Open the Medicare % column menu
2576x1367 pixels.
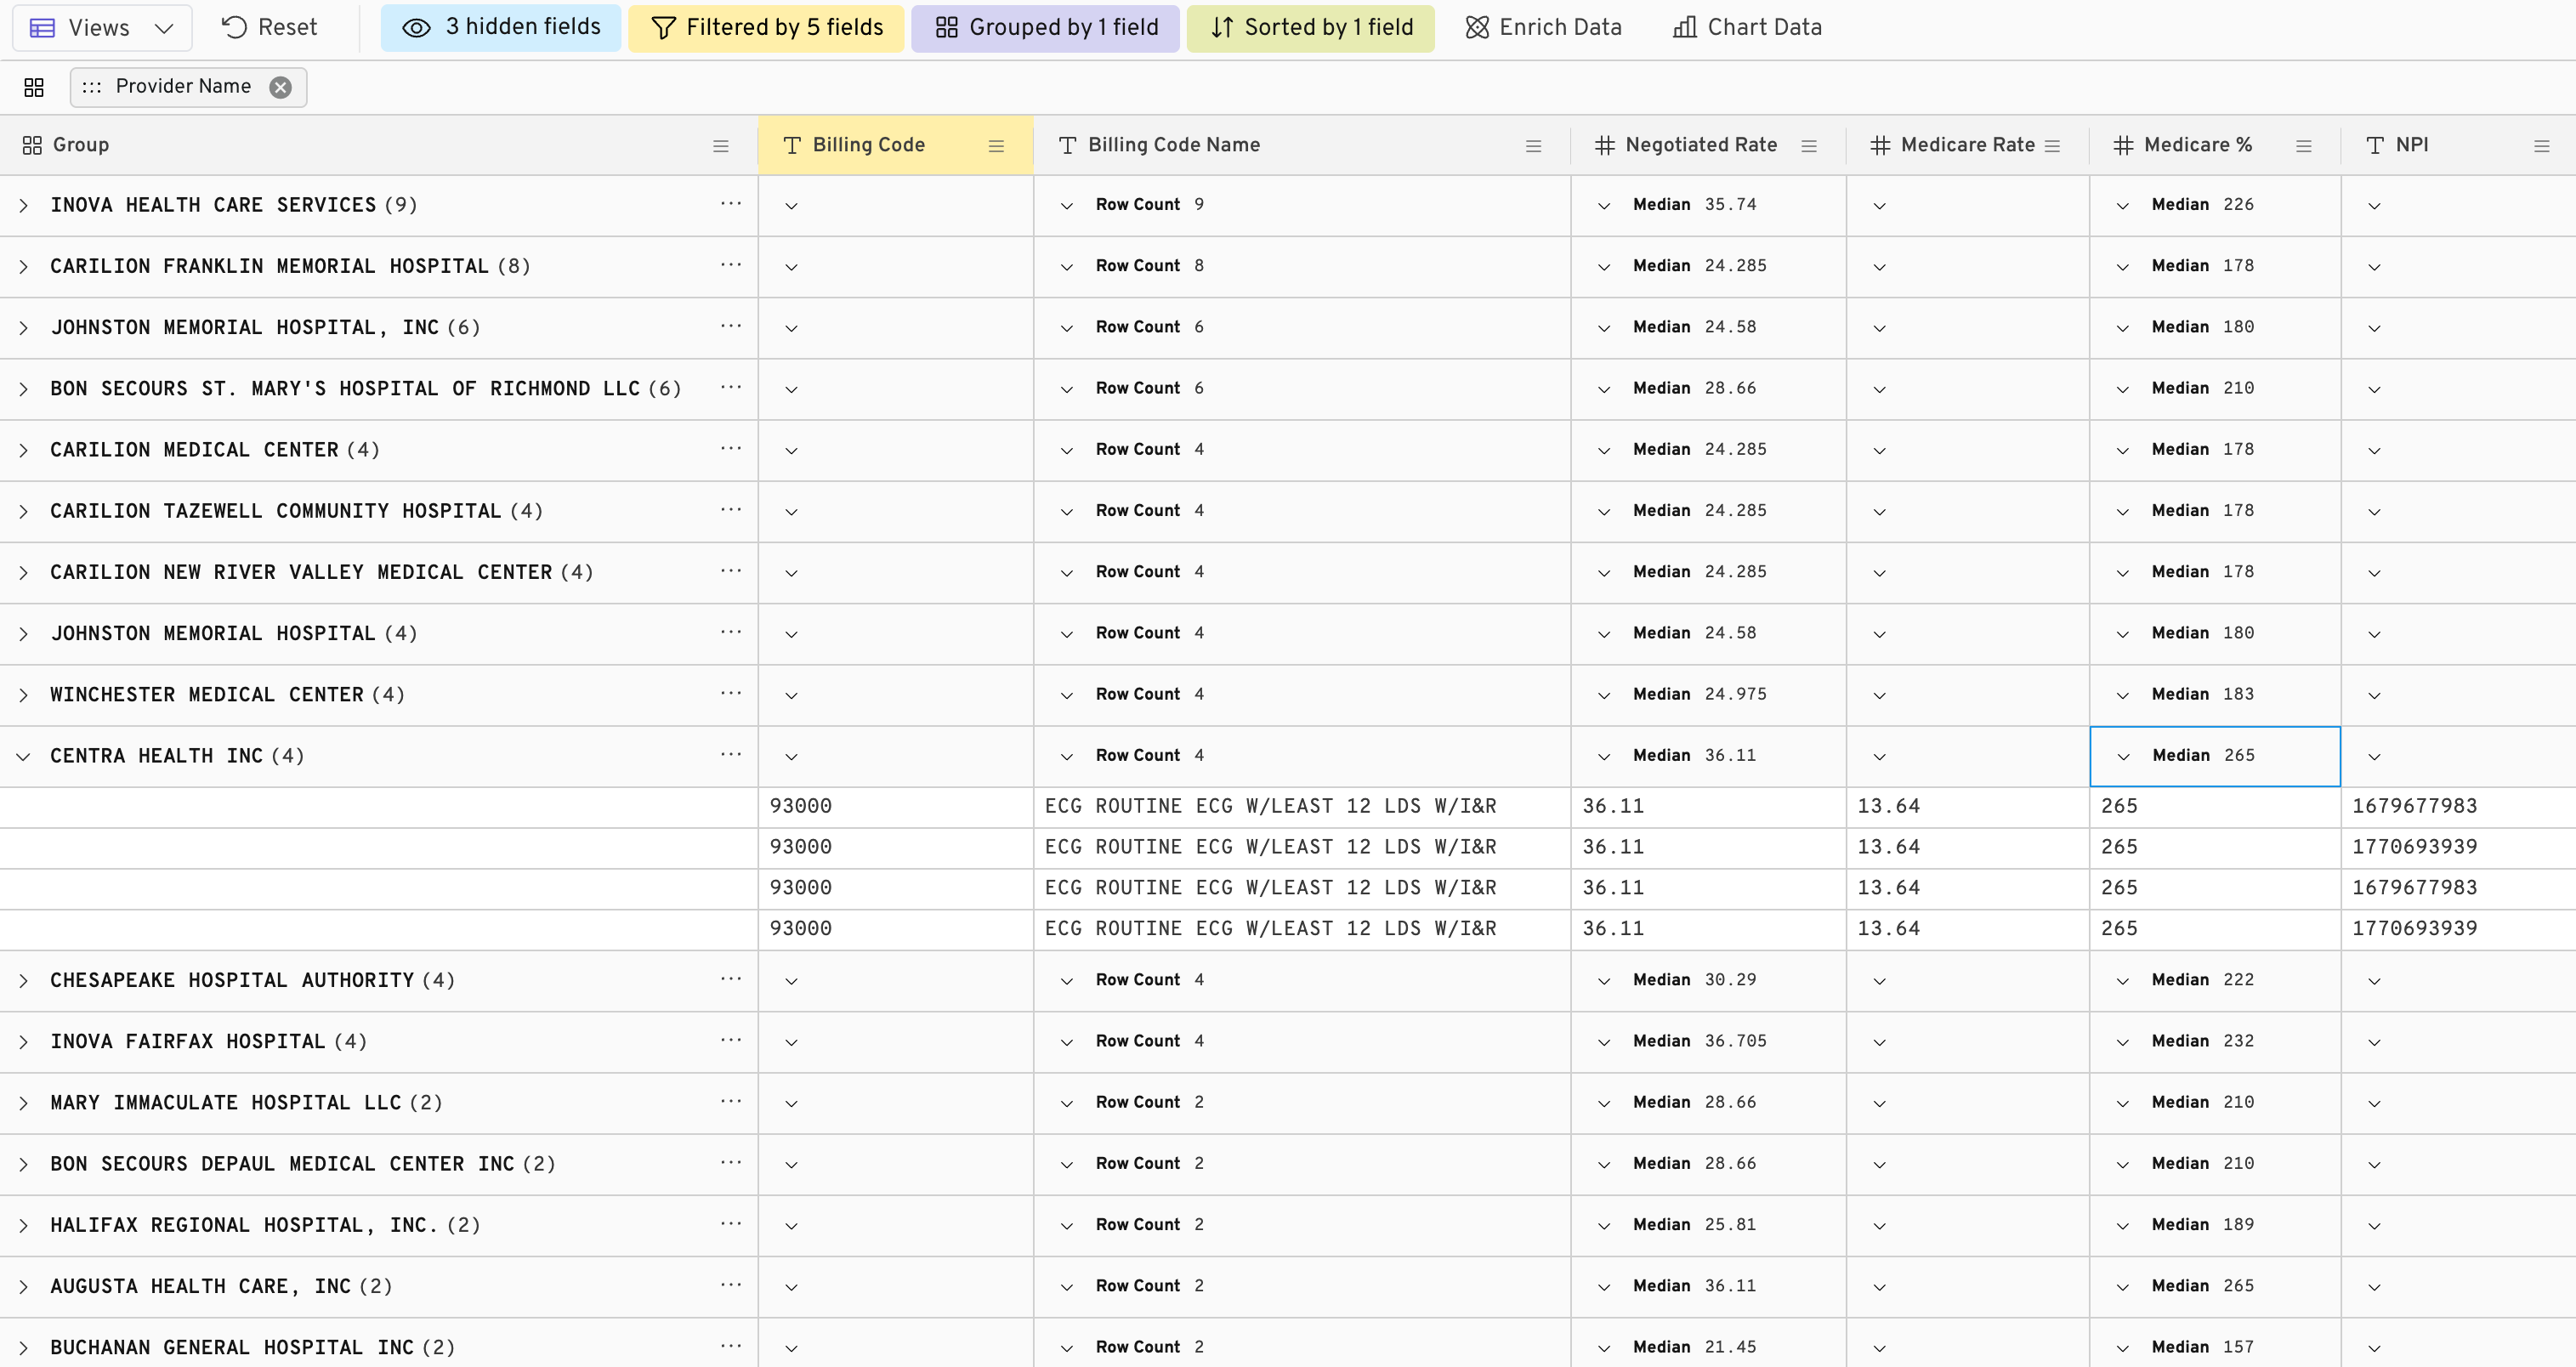[x=2304, y=146]
